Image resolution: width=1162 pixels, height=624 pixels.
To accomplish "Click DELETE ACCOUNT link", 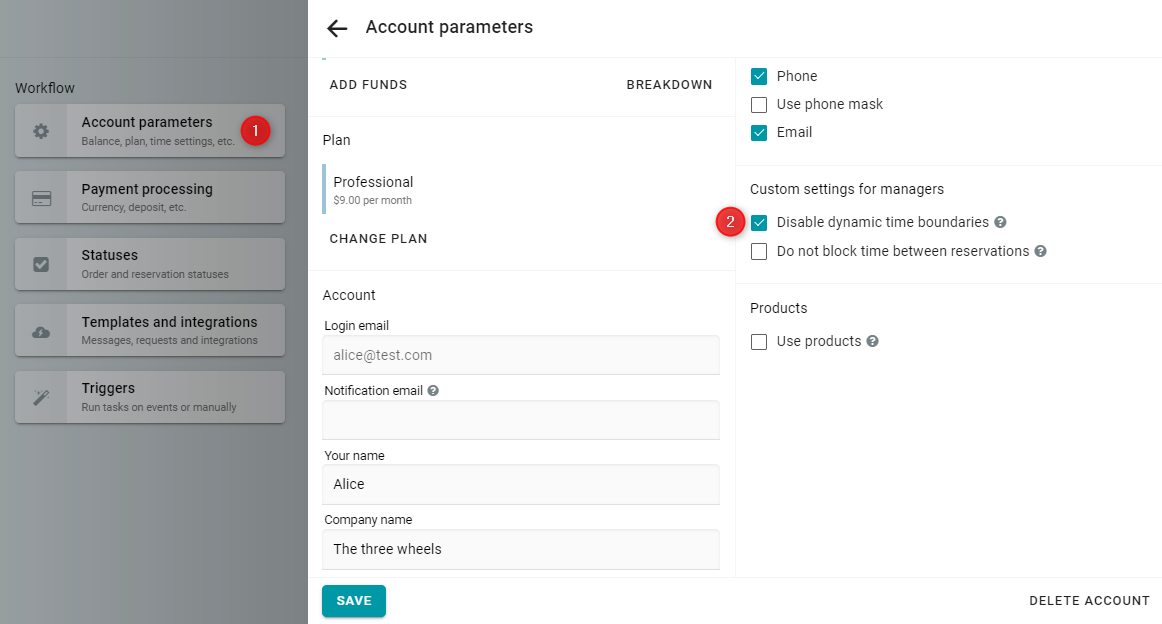I will coord(1089,601).
